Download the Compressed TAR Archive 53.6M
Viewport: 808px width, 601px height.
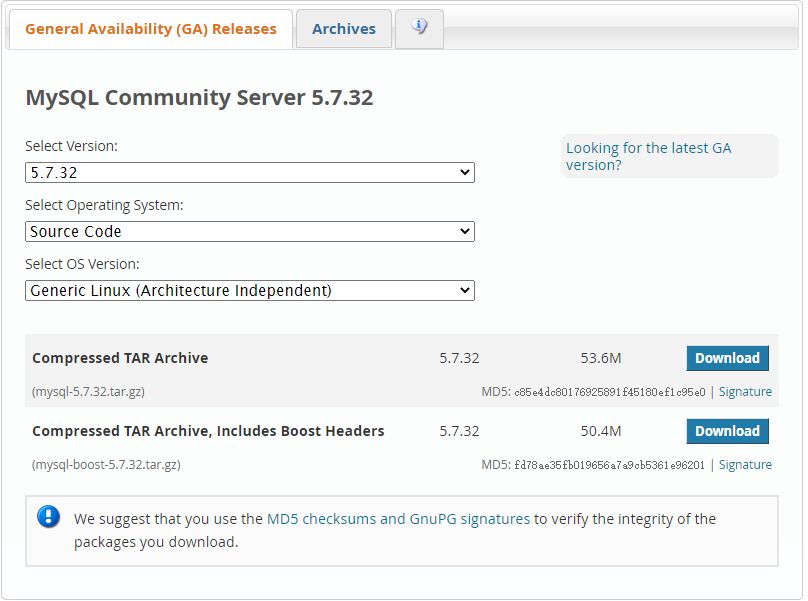pyautogui.click(x=727, y=358)
